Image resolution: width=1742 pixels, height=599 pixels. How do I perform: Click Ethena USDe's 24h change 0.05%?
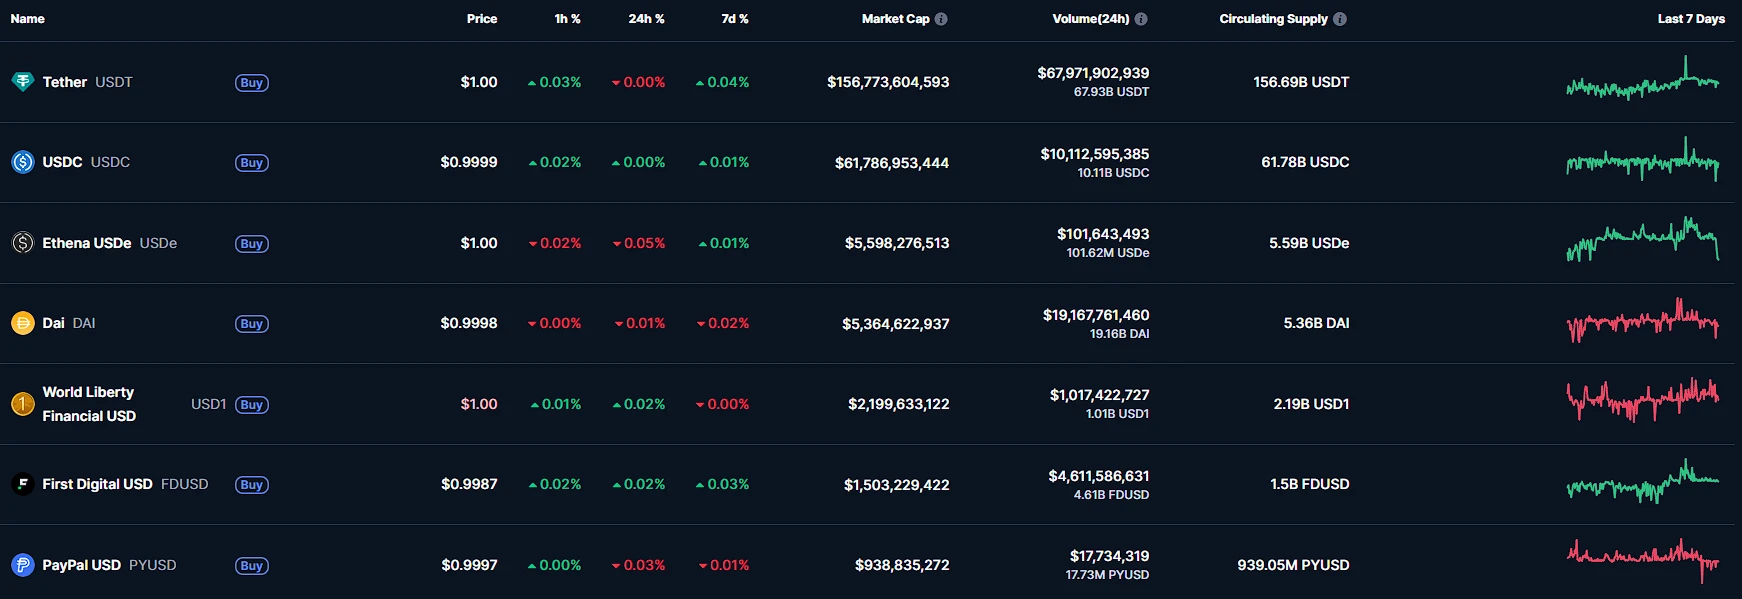point(639,243)
